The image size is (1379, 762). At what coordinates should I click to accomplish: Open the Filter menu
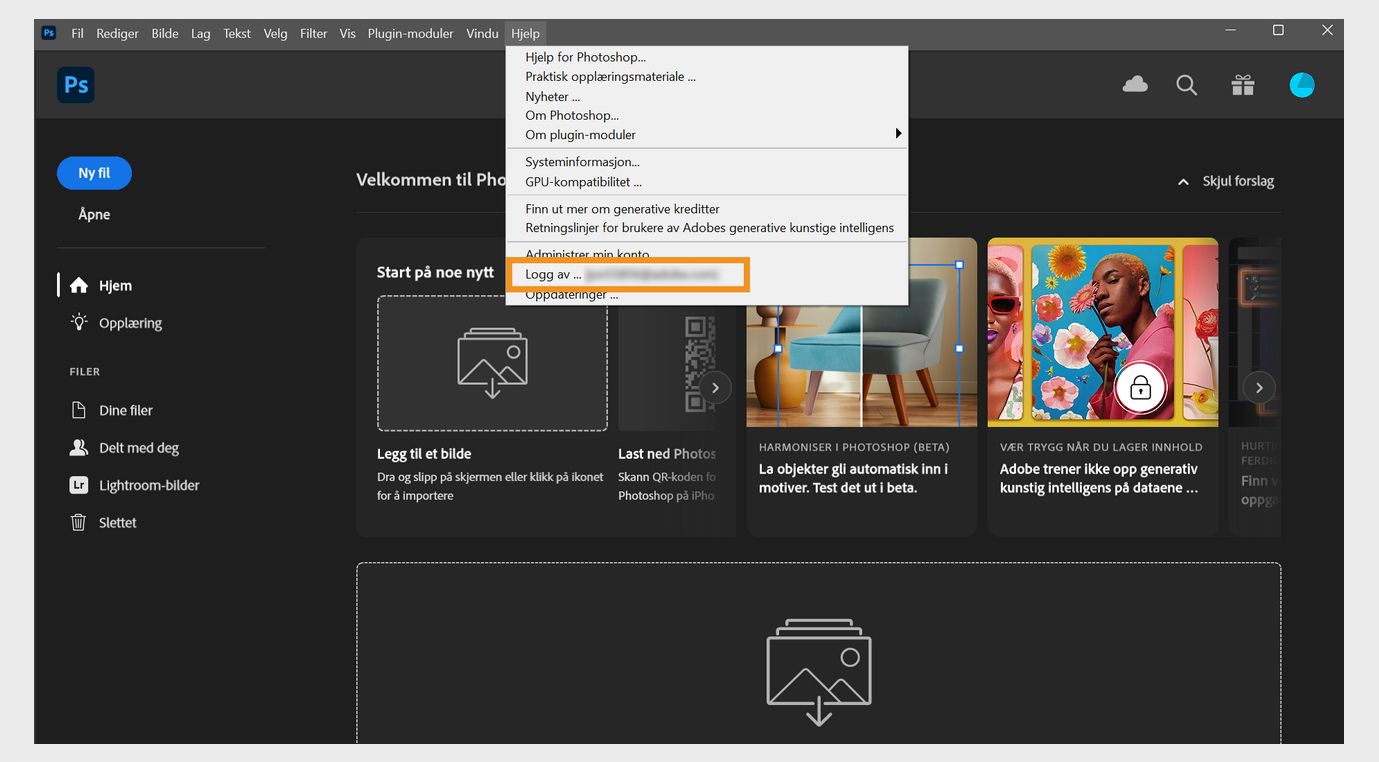314,33
